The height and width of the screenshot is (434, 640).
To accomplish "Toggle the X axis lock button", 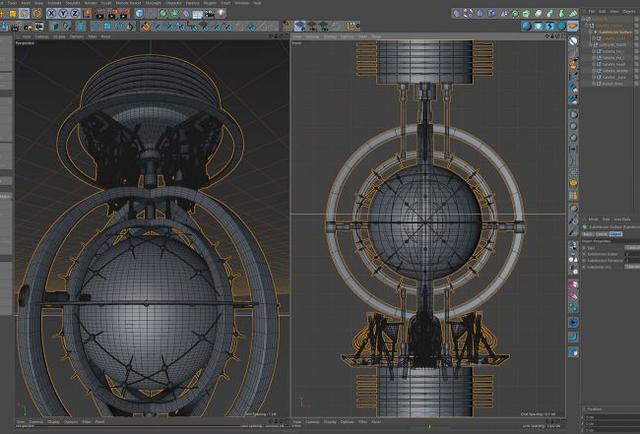I will (51, 14).
